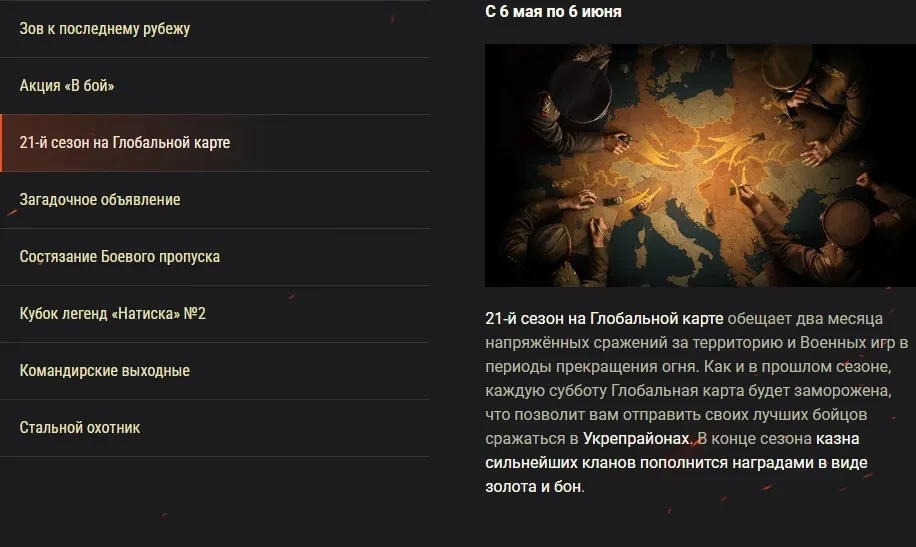Click the «периоды прекращения огня» sentence
The width and height of the screenshot is (916, 547).
591,366
